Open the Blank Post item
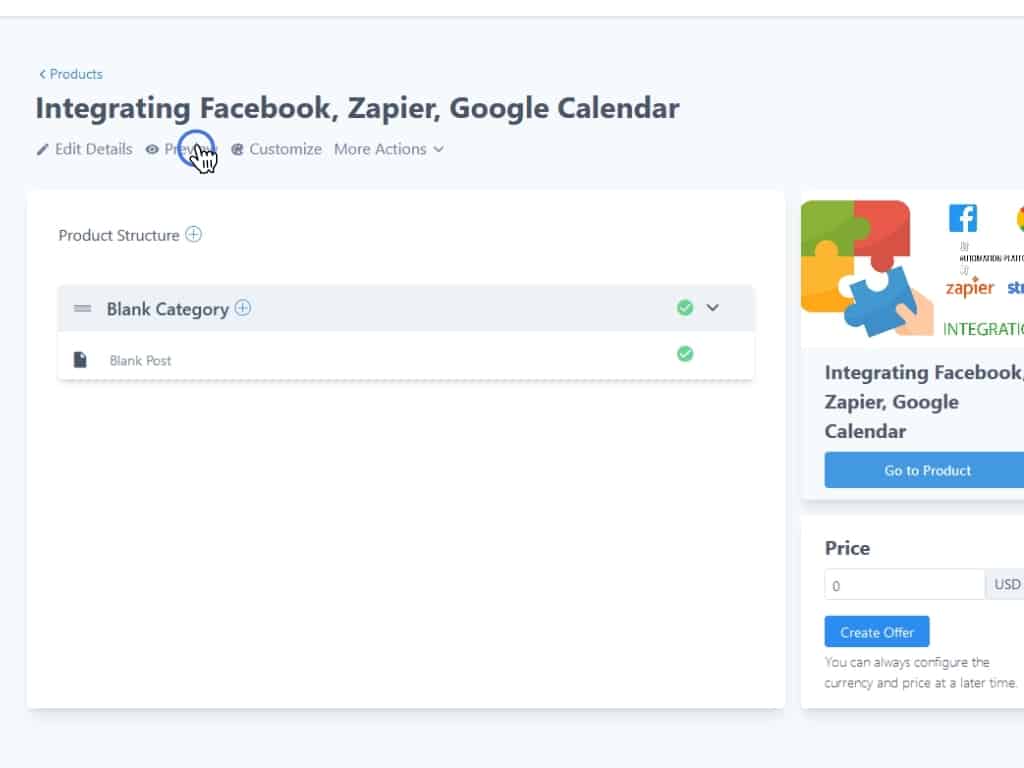The height and width of the screenshot is (768, 1024). click(x=140, y=360)
